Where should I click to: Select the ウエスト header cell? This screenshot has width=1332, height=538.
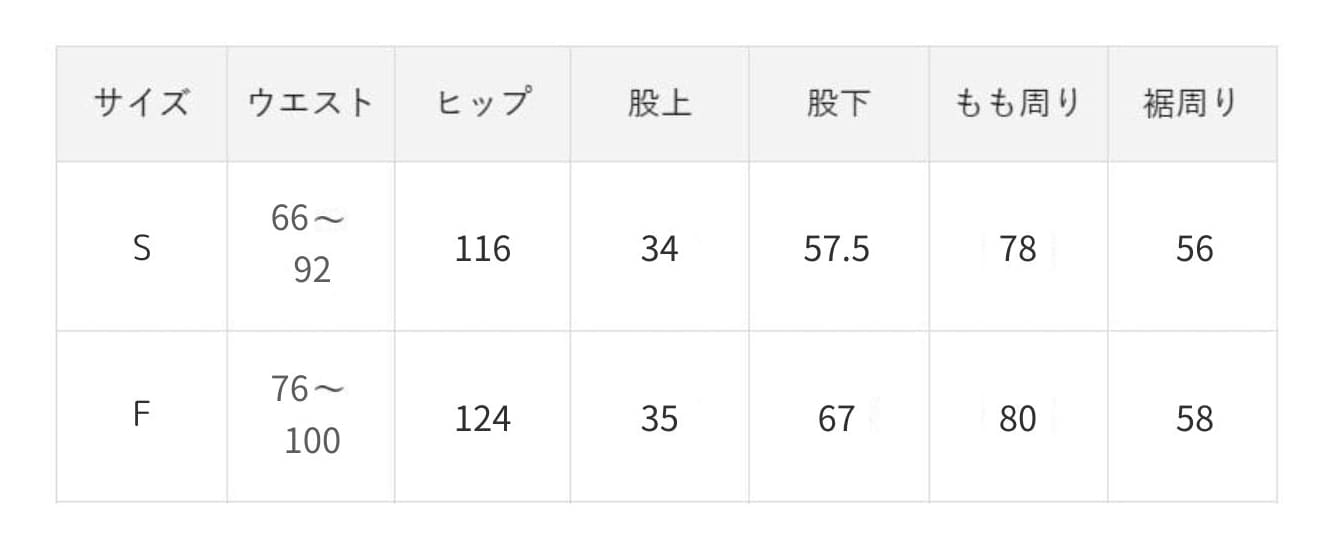click(x=311, y=103)
